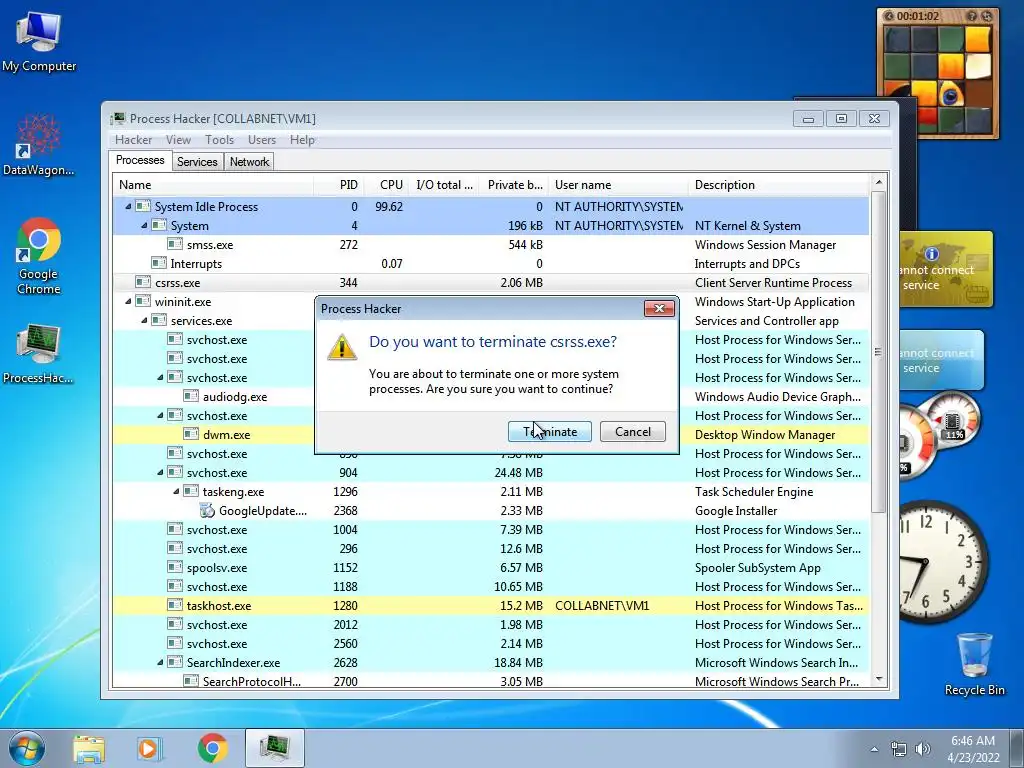
Task: Click scrollbar up arrow in process list
Action: [x=878, y=182]
